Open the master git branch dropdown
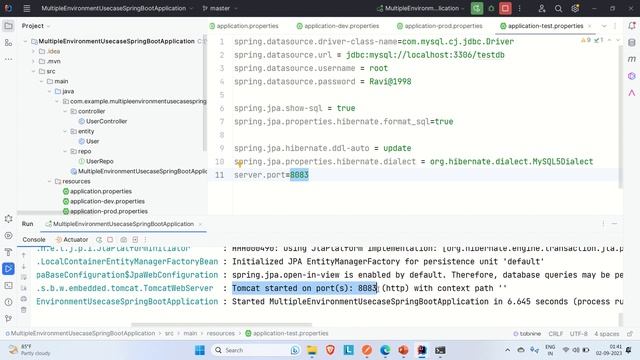640x360 pixels. (x=220, y=8)
